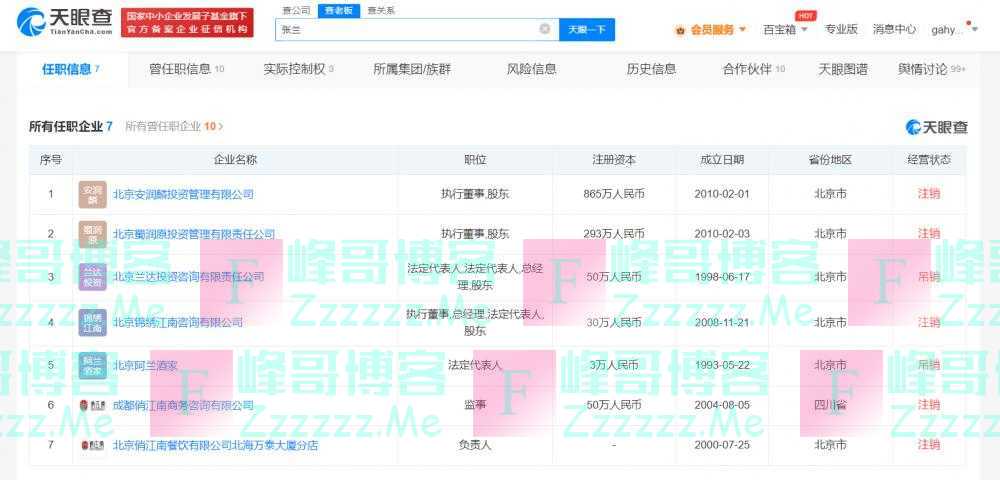Switch to the 舆情讨论 tab

tap(931, 69)
